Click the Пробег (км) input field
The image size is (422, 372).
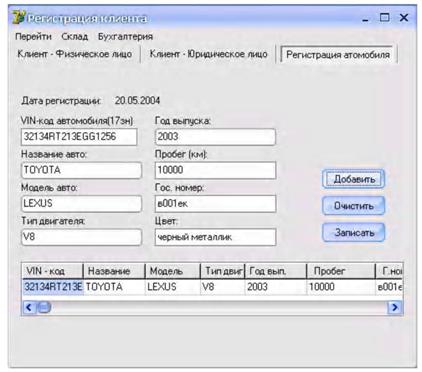[x=215, y=170]
